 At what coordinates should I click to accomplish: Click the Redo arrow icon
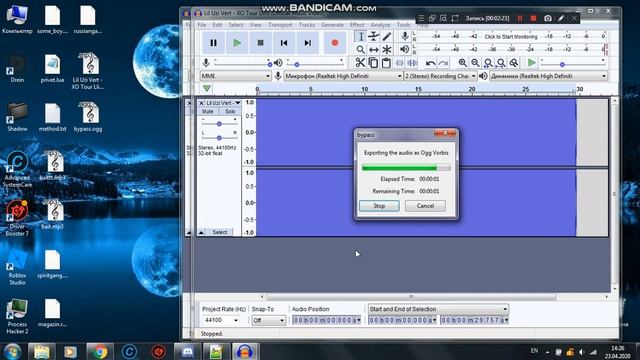[x=443, y=63]
